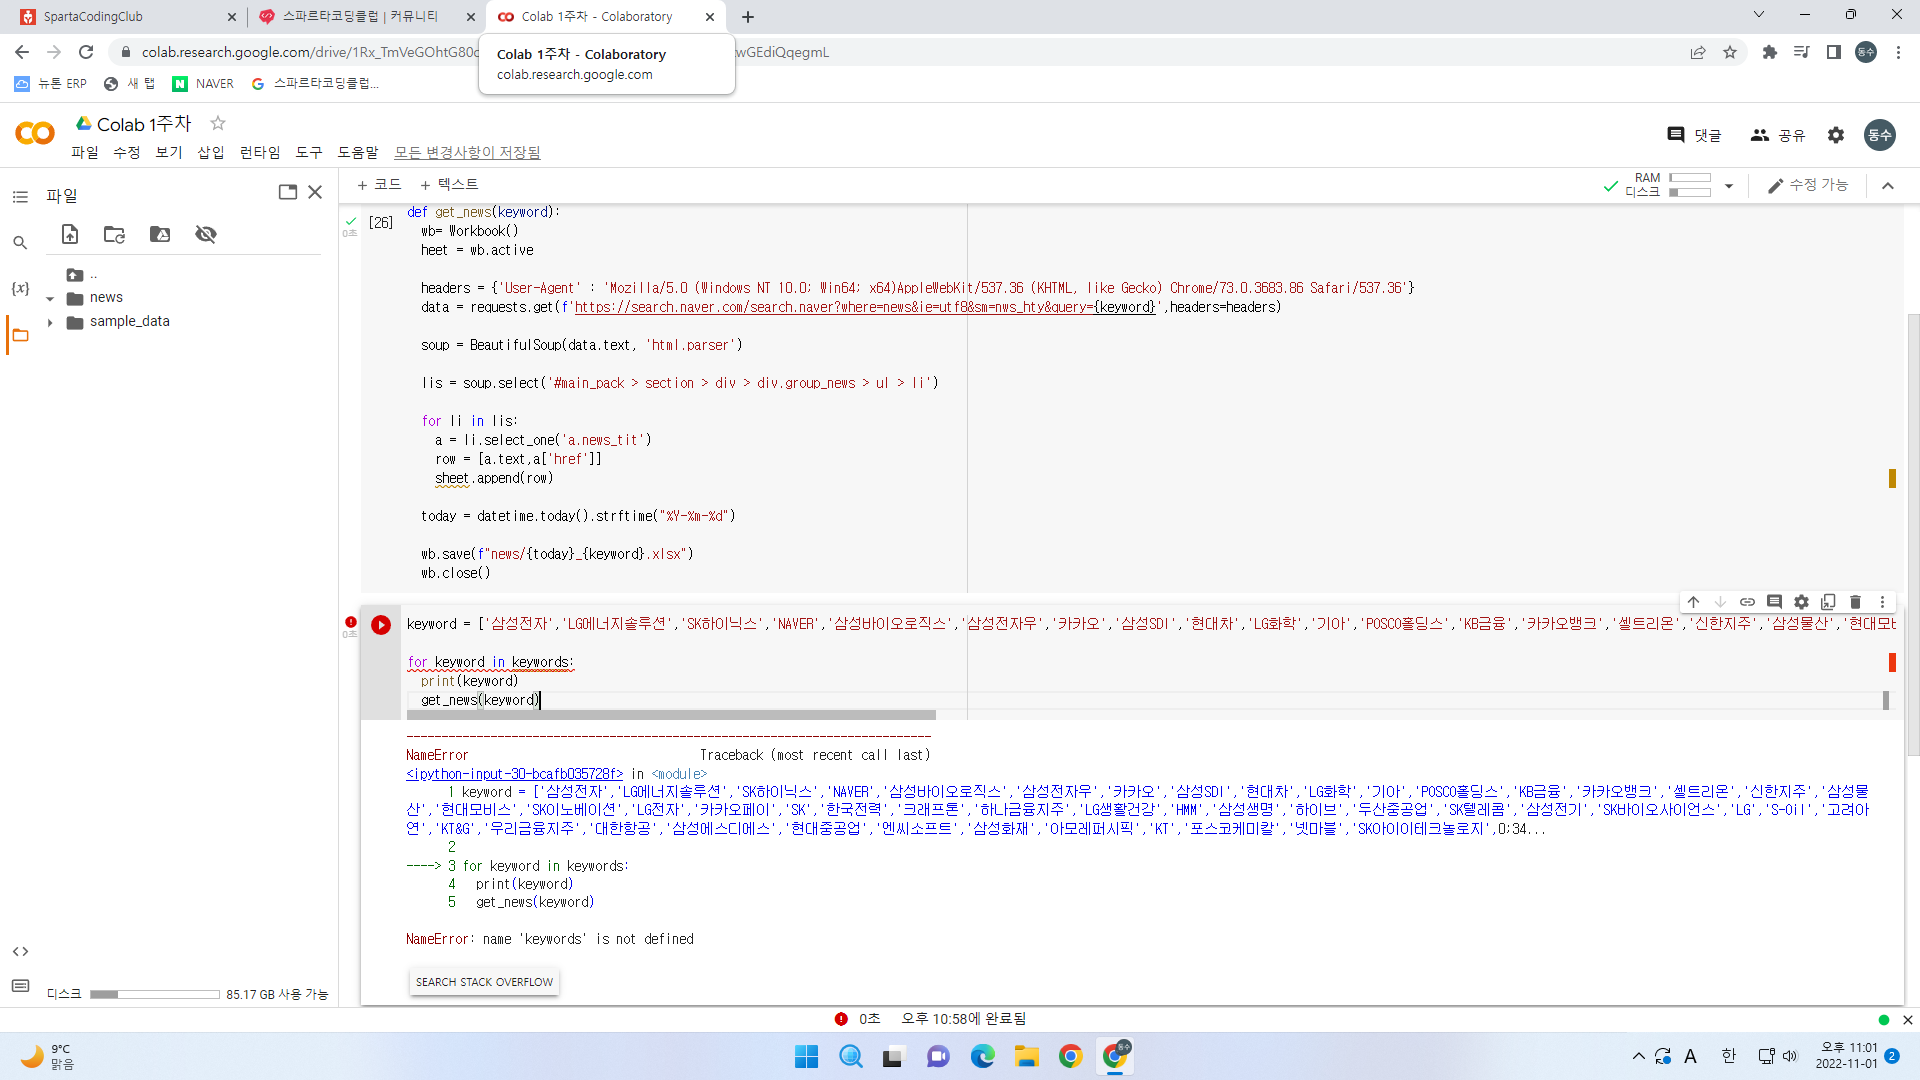Click the upload file icon
Viewport: 1920px width, 1080px height.
click(x=70, y=234)
